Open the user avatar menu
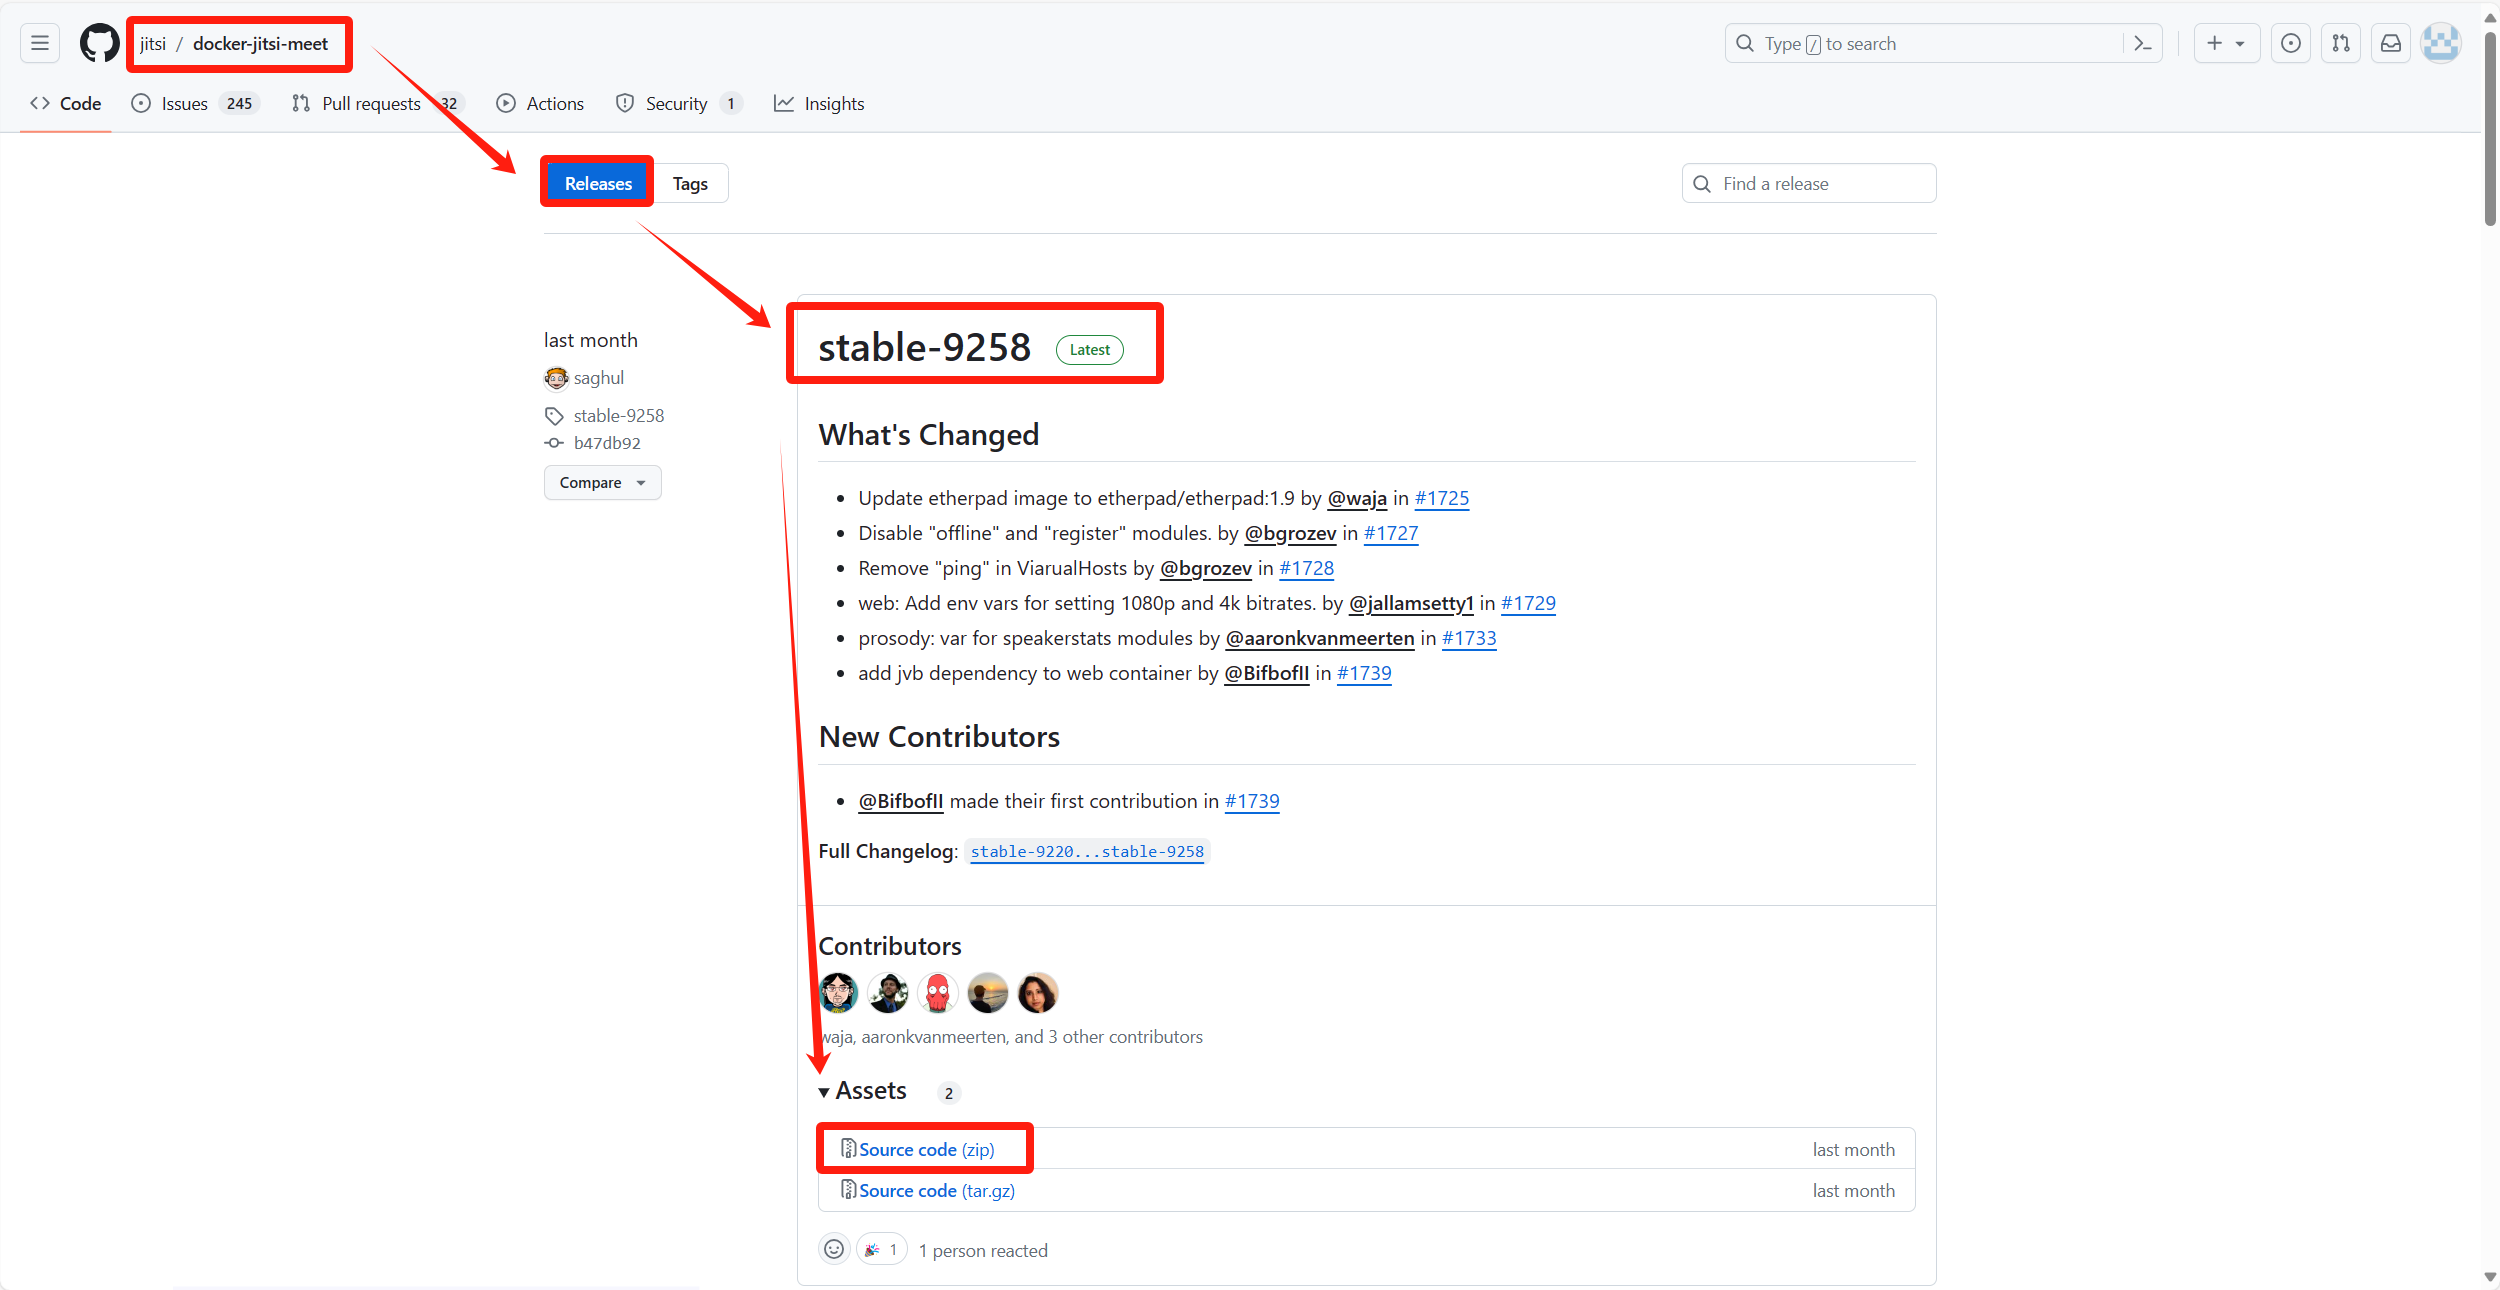The image size is (2500, 1290). 2440,43
